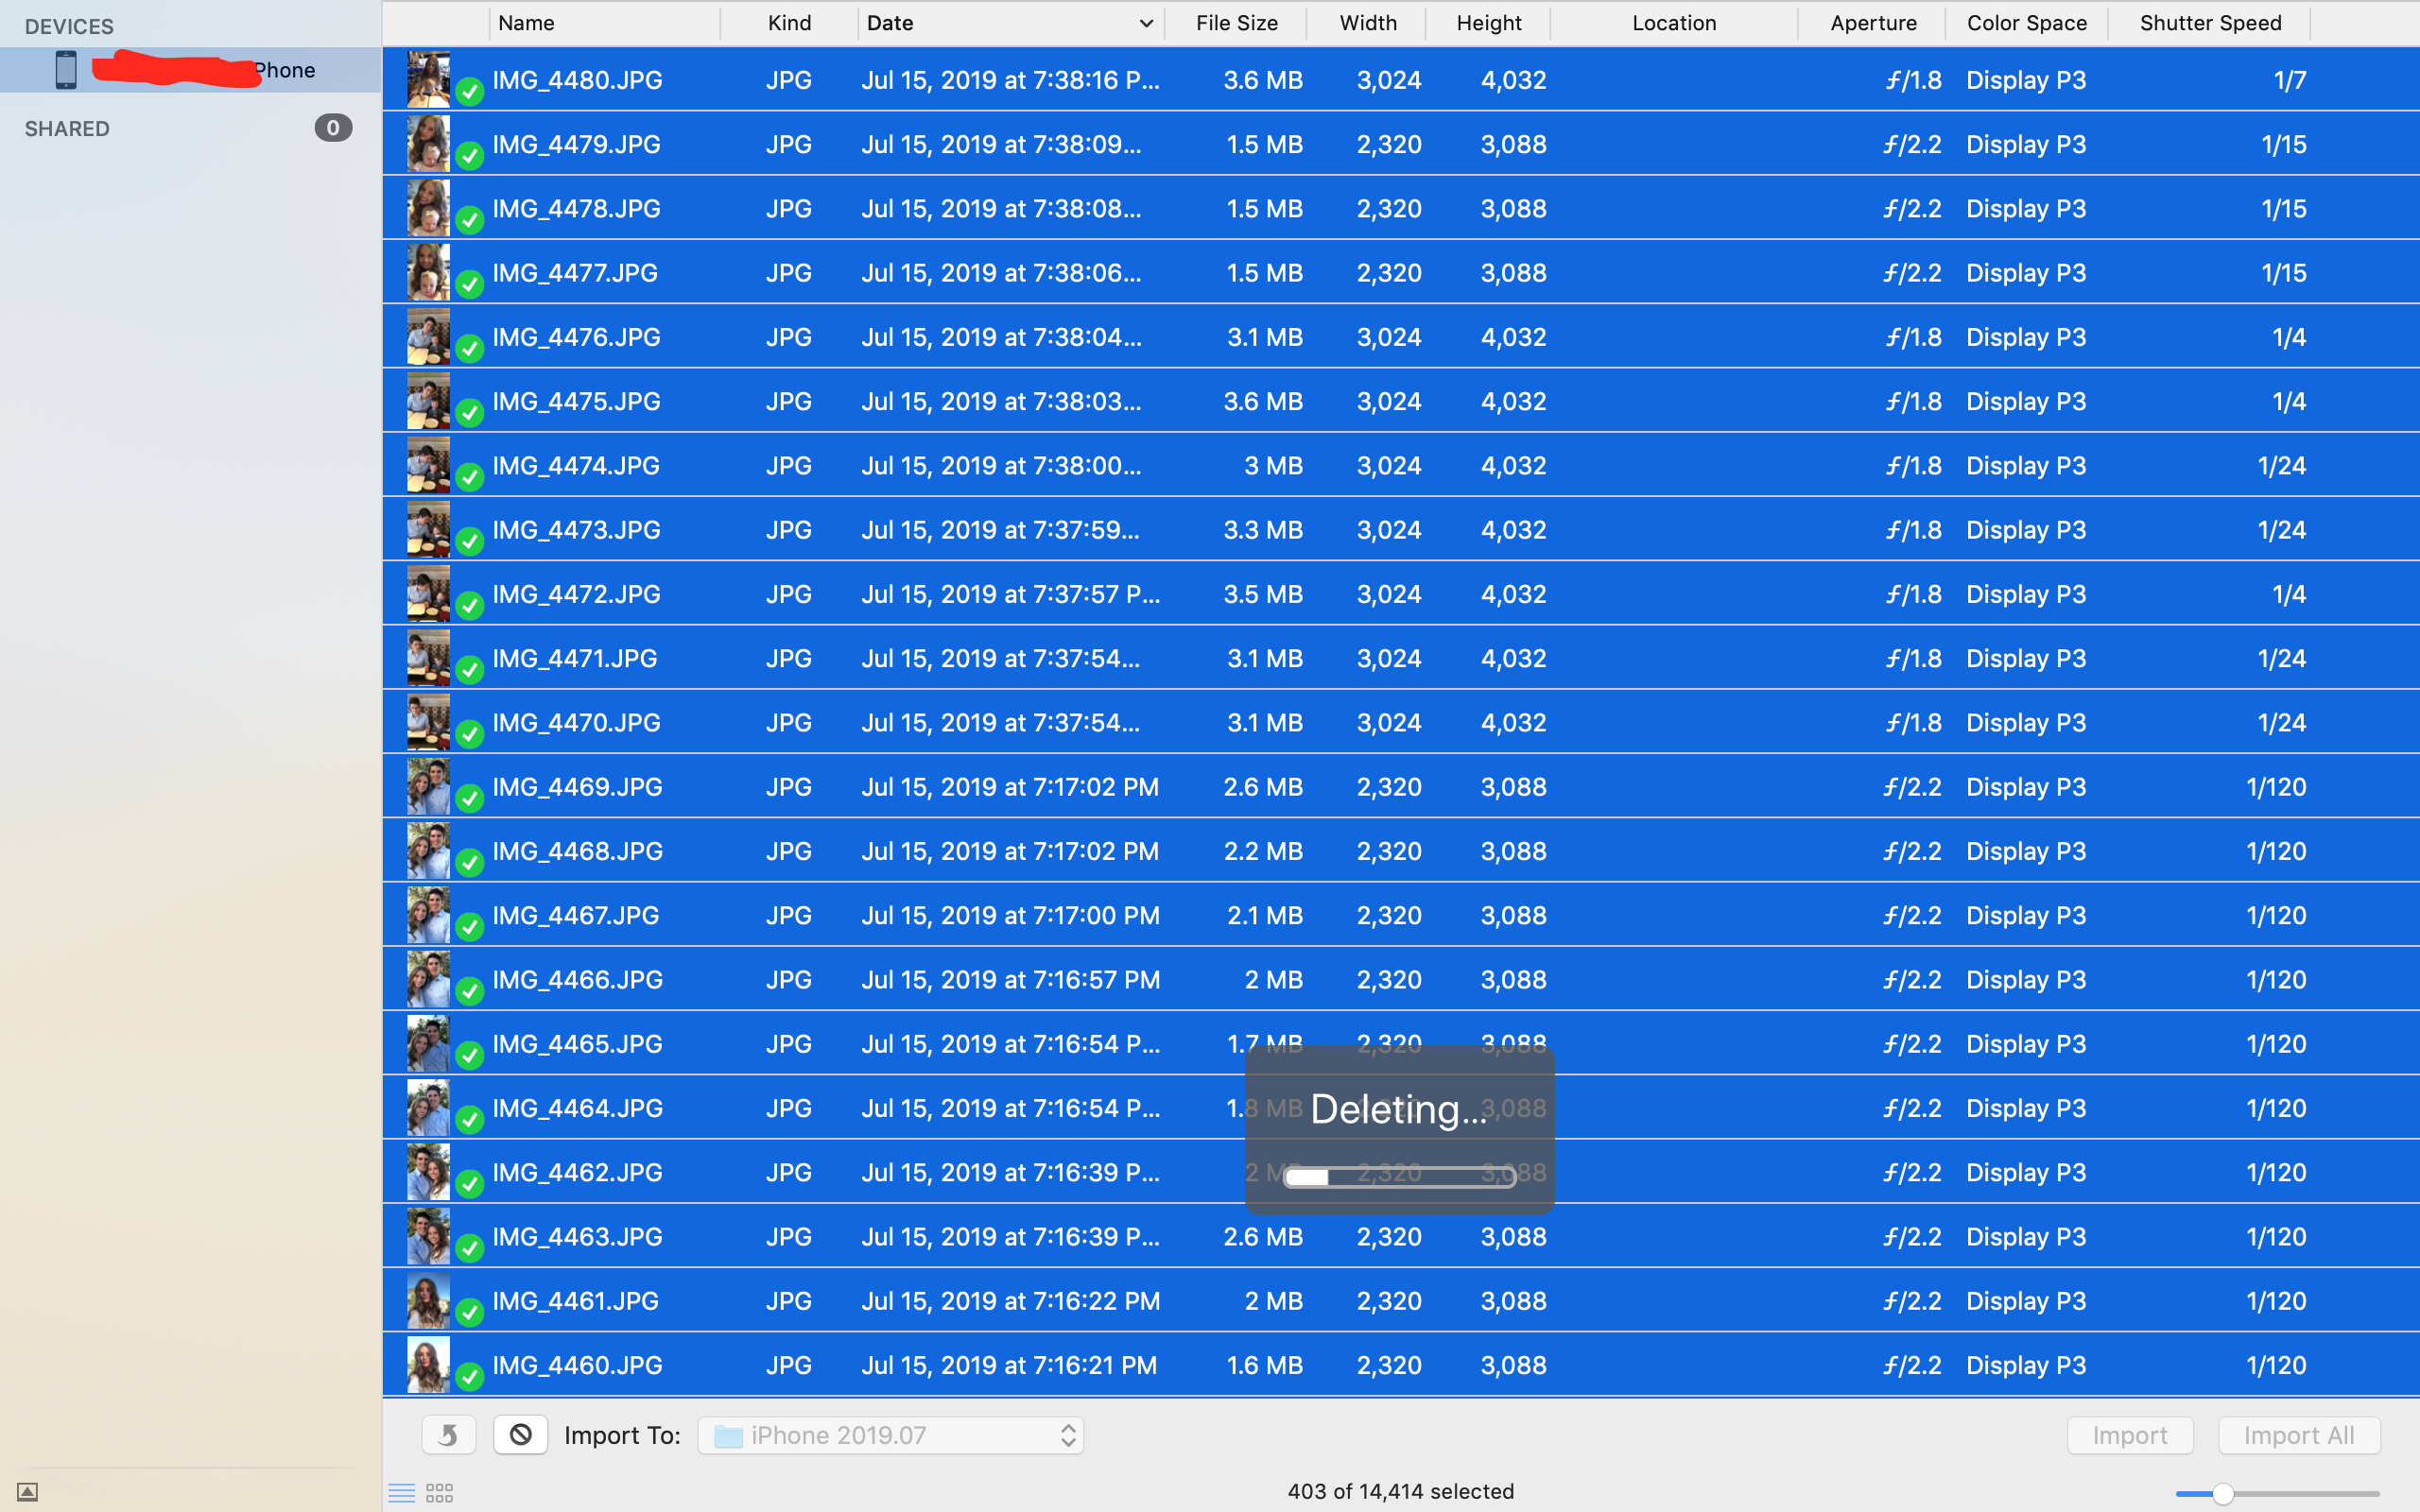Click green checkmark on IMG_4465.JPG
This screenshot has height=1512, width=2420.
pos(470,1055)
